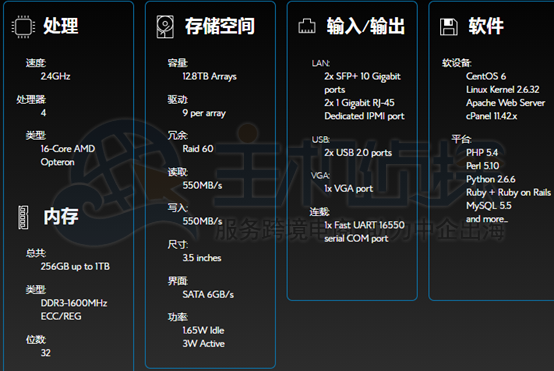Click the 界面 label
Viewport: 554px width, 371px height.
(x=177, y=281)
